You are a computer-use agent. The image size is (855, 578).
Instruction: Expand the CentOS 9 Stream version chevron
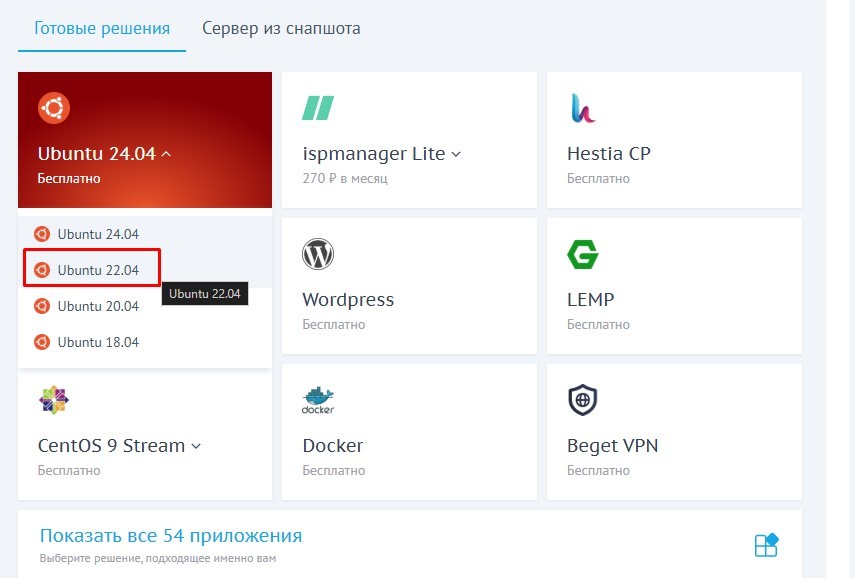[x=196, y=447]
